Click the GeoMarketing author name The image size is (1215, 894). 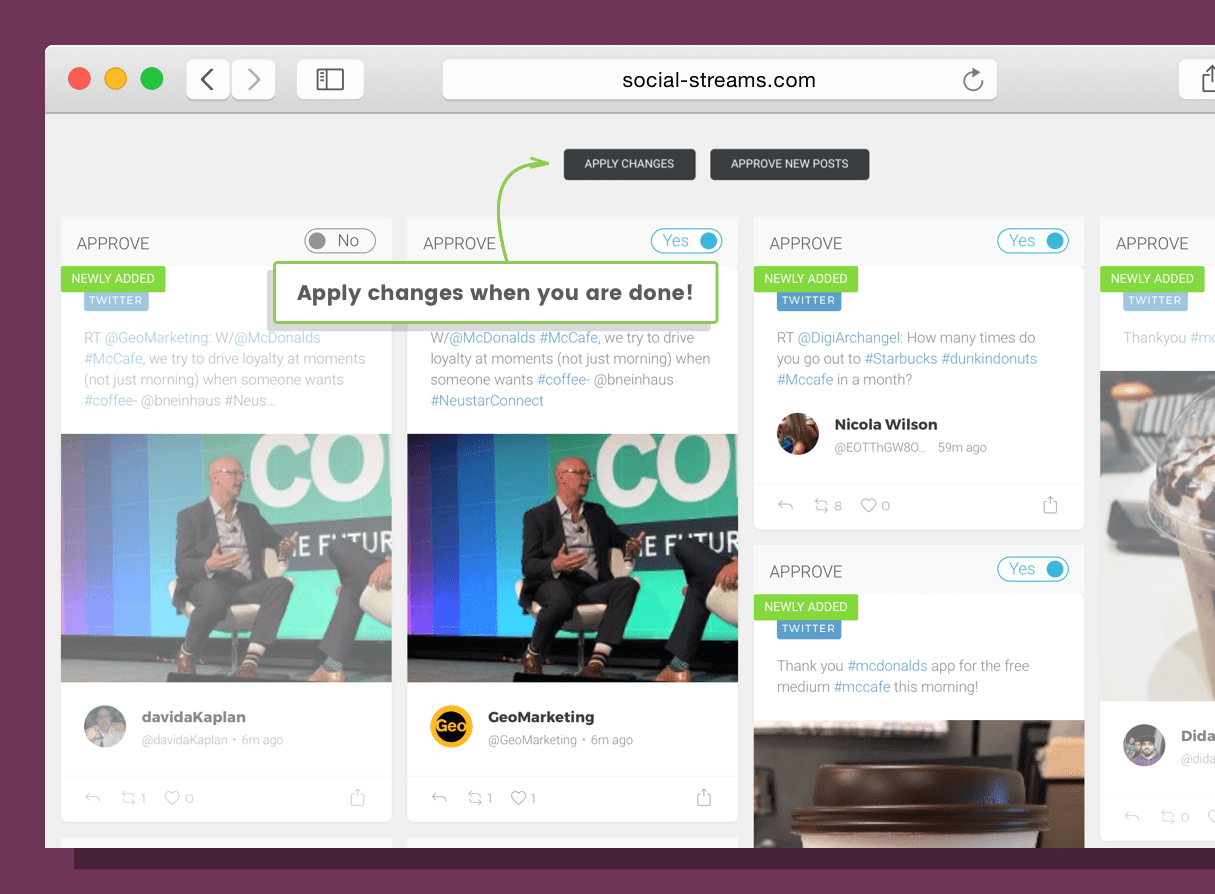541,717
